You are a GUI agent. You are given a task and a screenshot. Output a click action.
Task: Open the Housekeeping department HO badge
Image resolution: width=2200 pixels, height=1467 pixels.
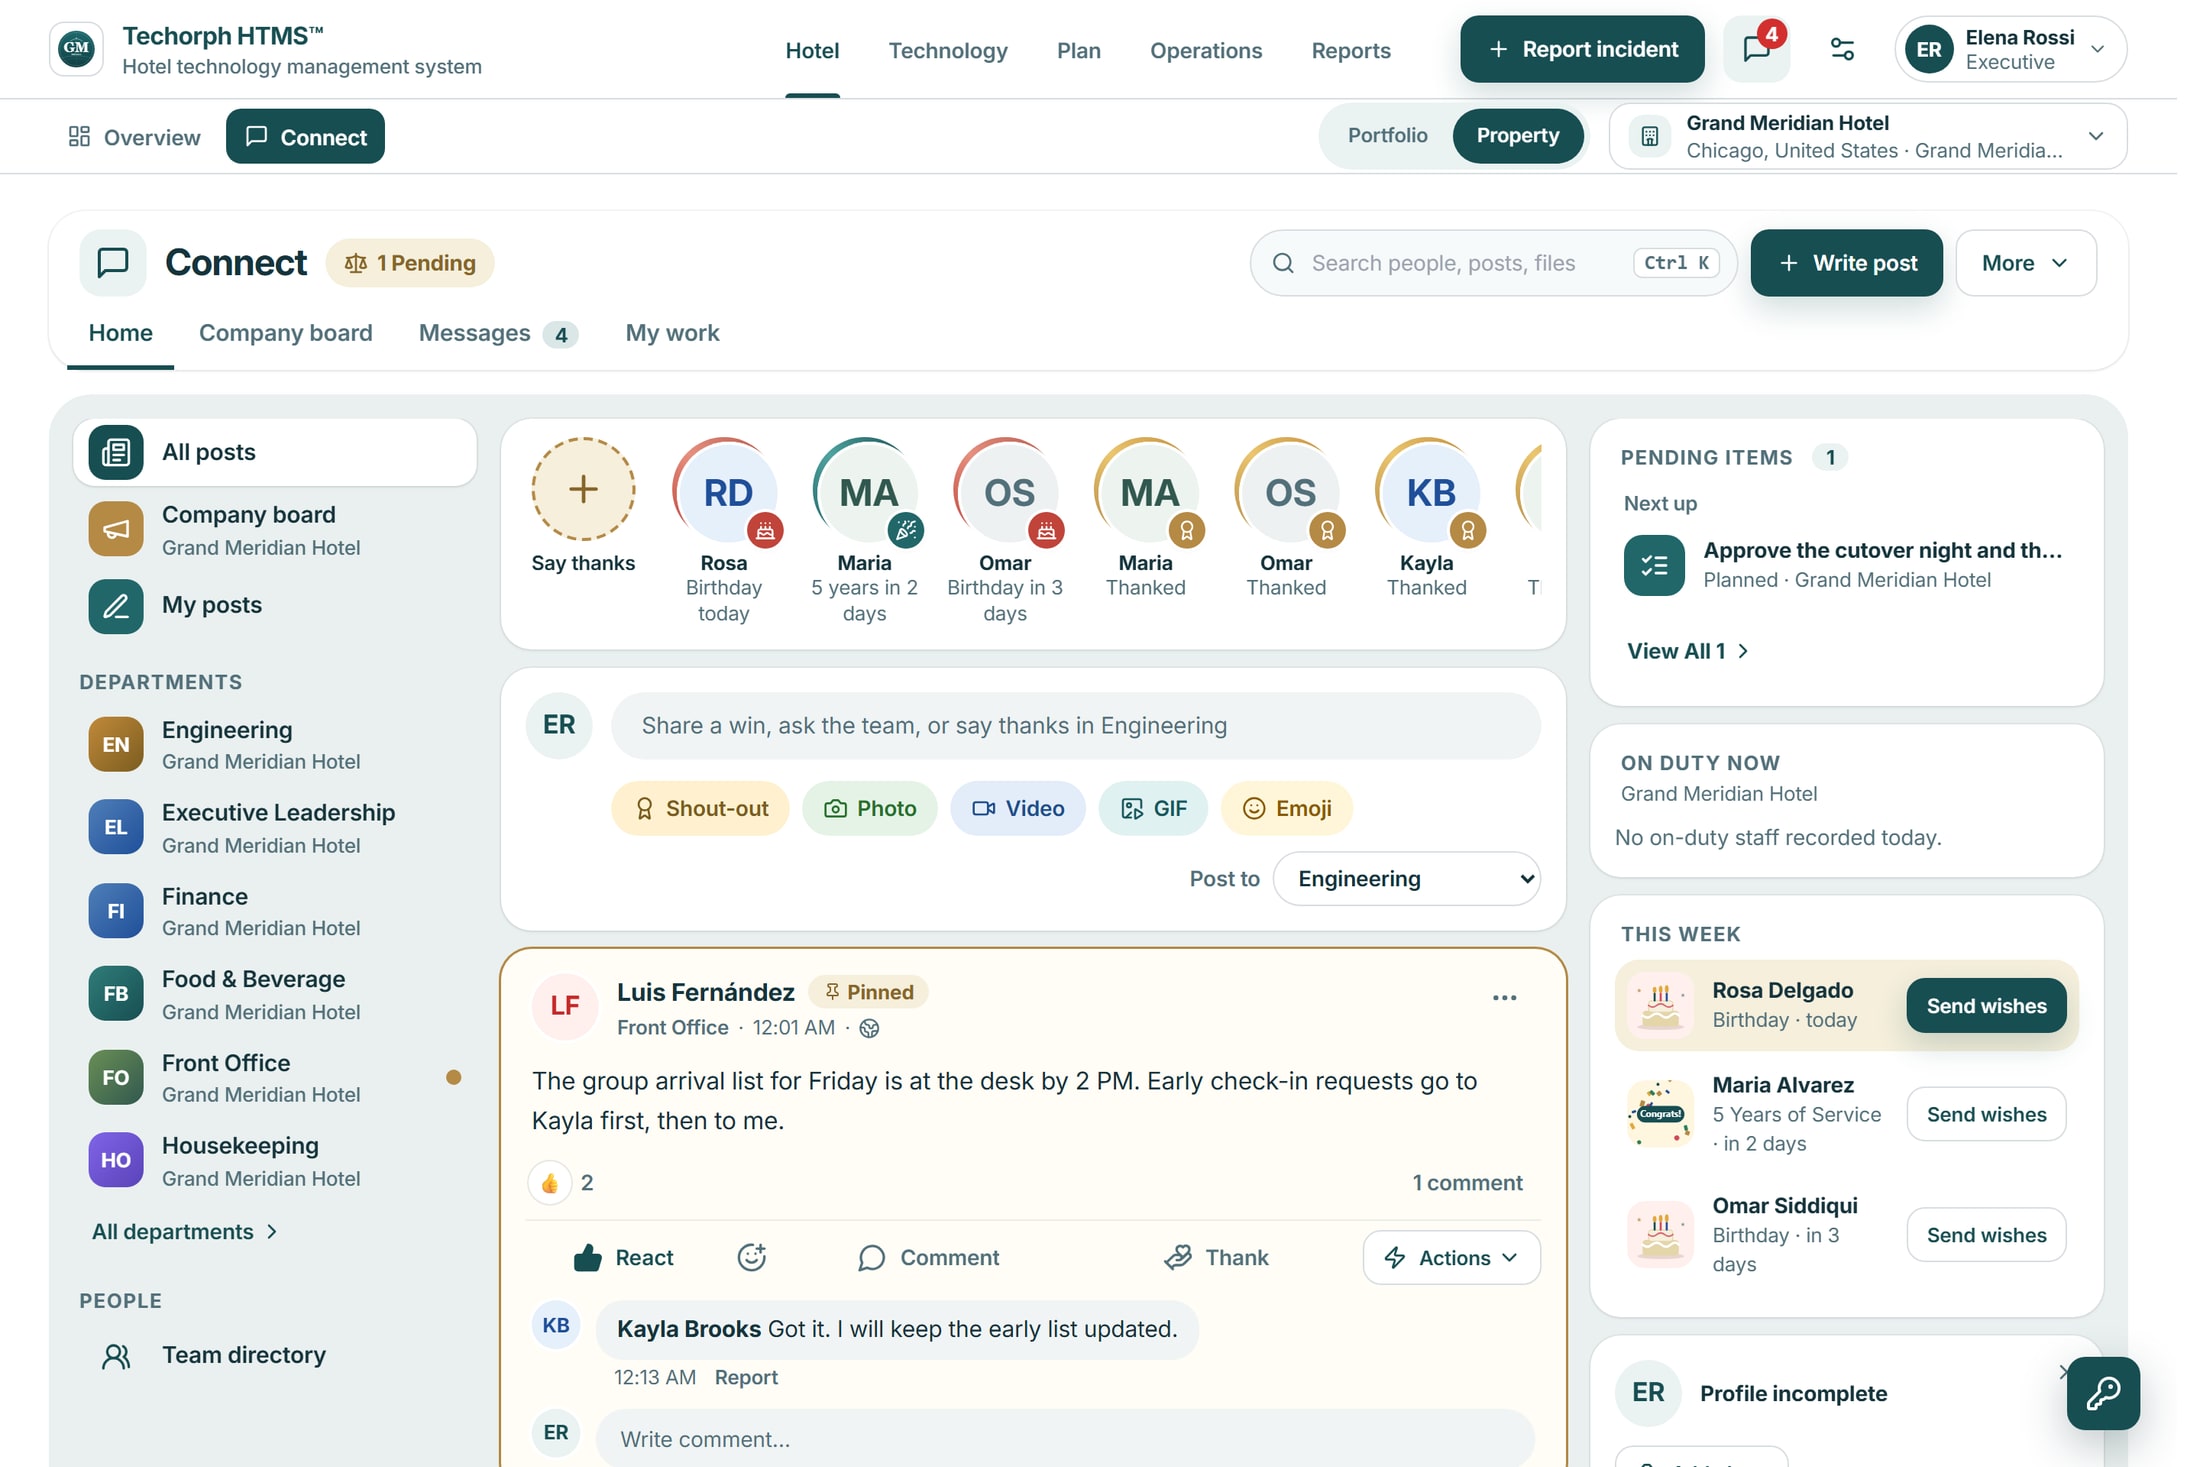click(116, 1160)
